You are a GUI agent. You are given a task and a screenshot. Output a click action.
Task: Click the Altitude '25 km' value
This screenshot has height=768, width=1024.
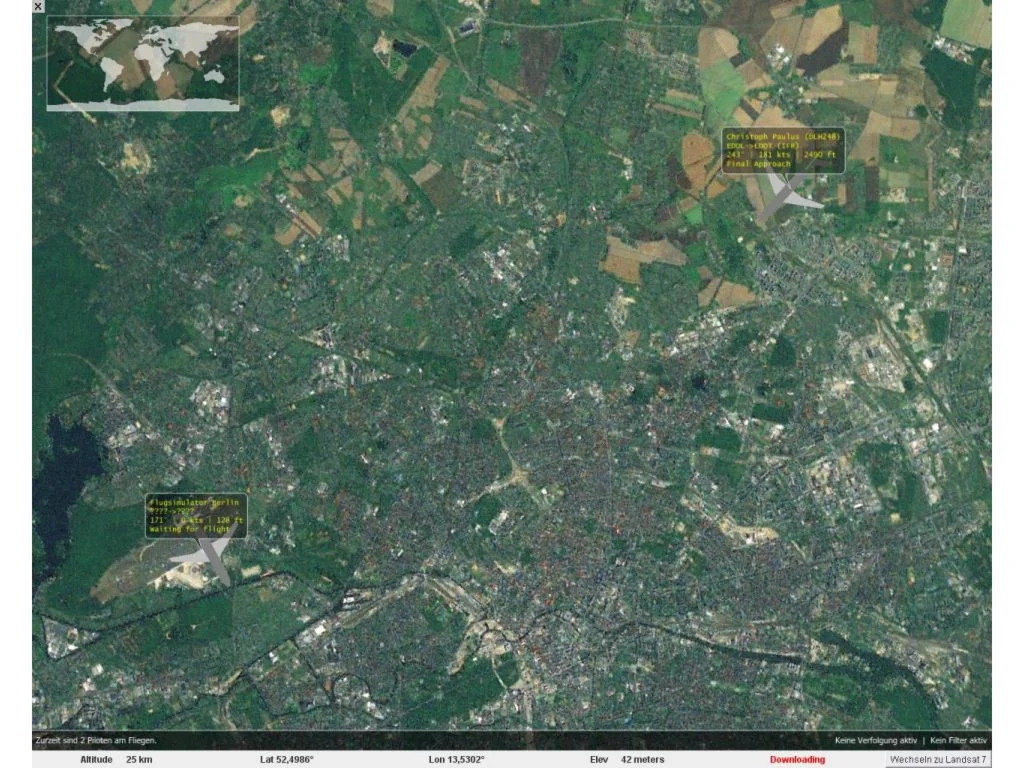tap(139, 760)
